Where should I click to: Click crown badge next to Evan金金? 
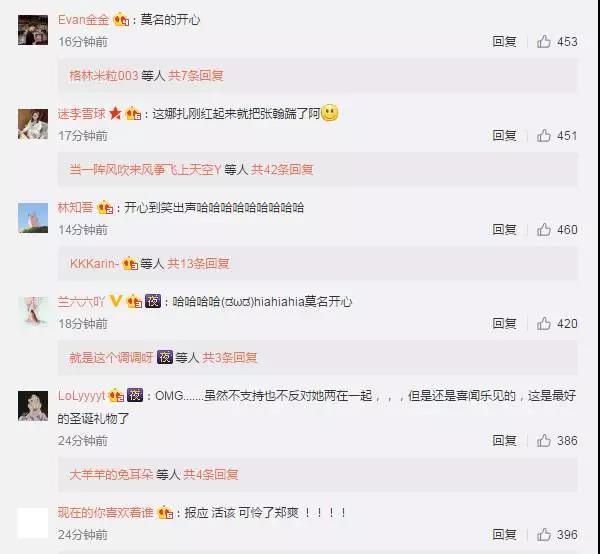121,20
